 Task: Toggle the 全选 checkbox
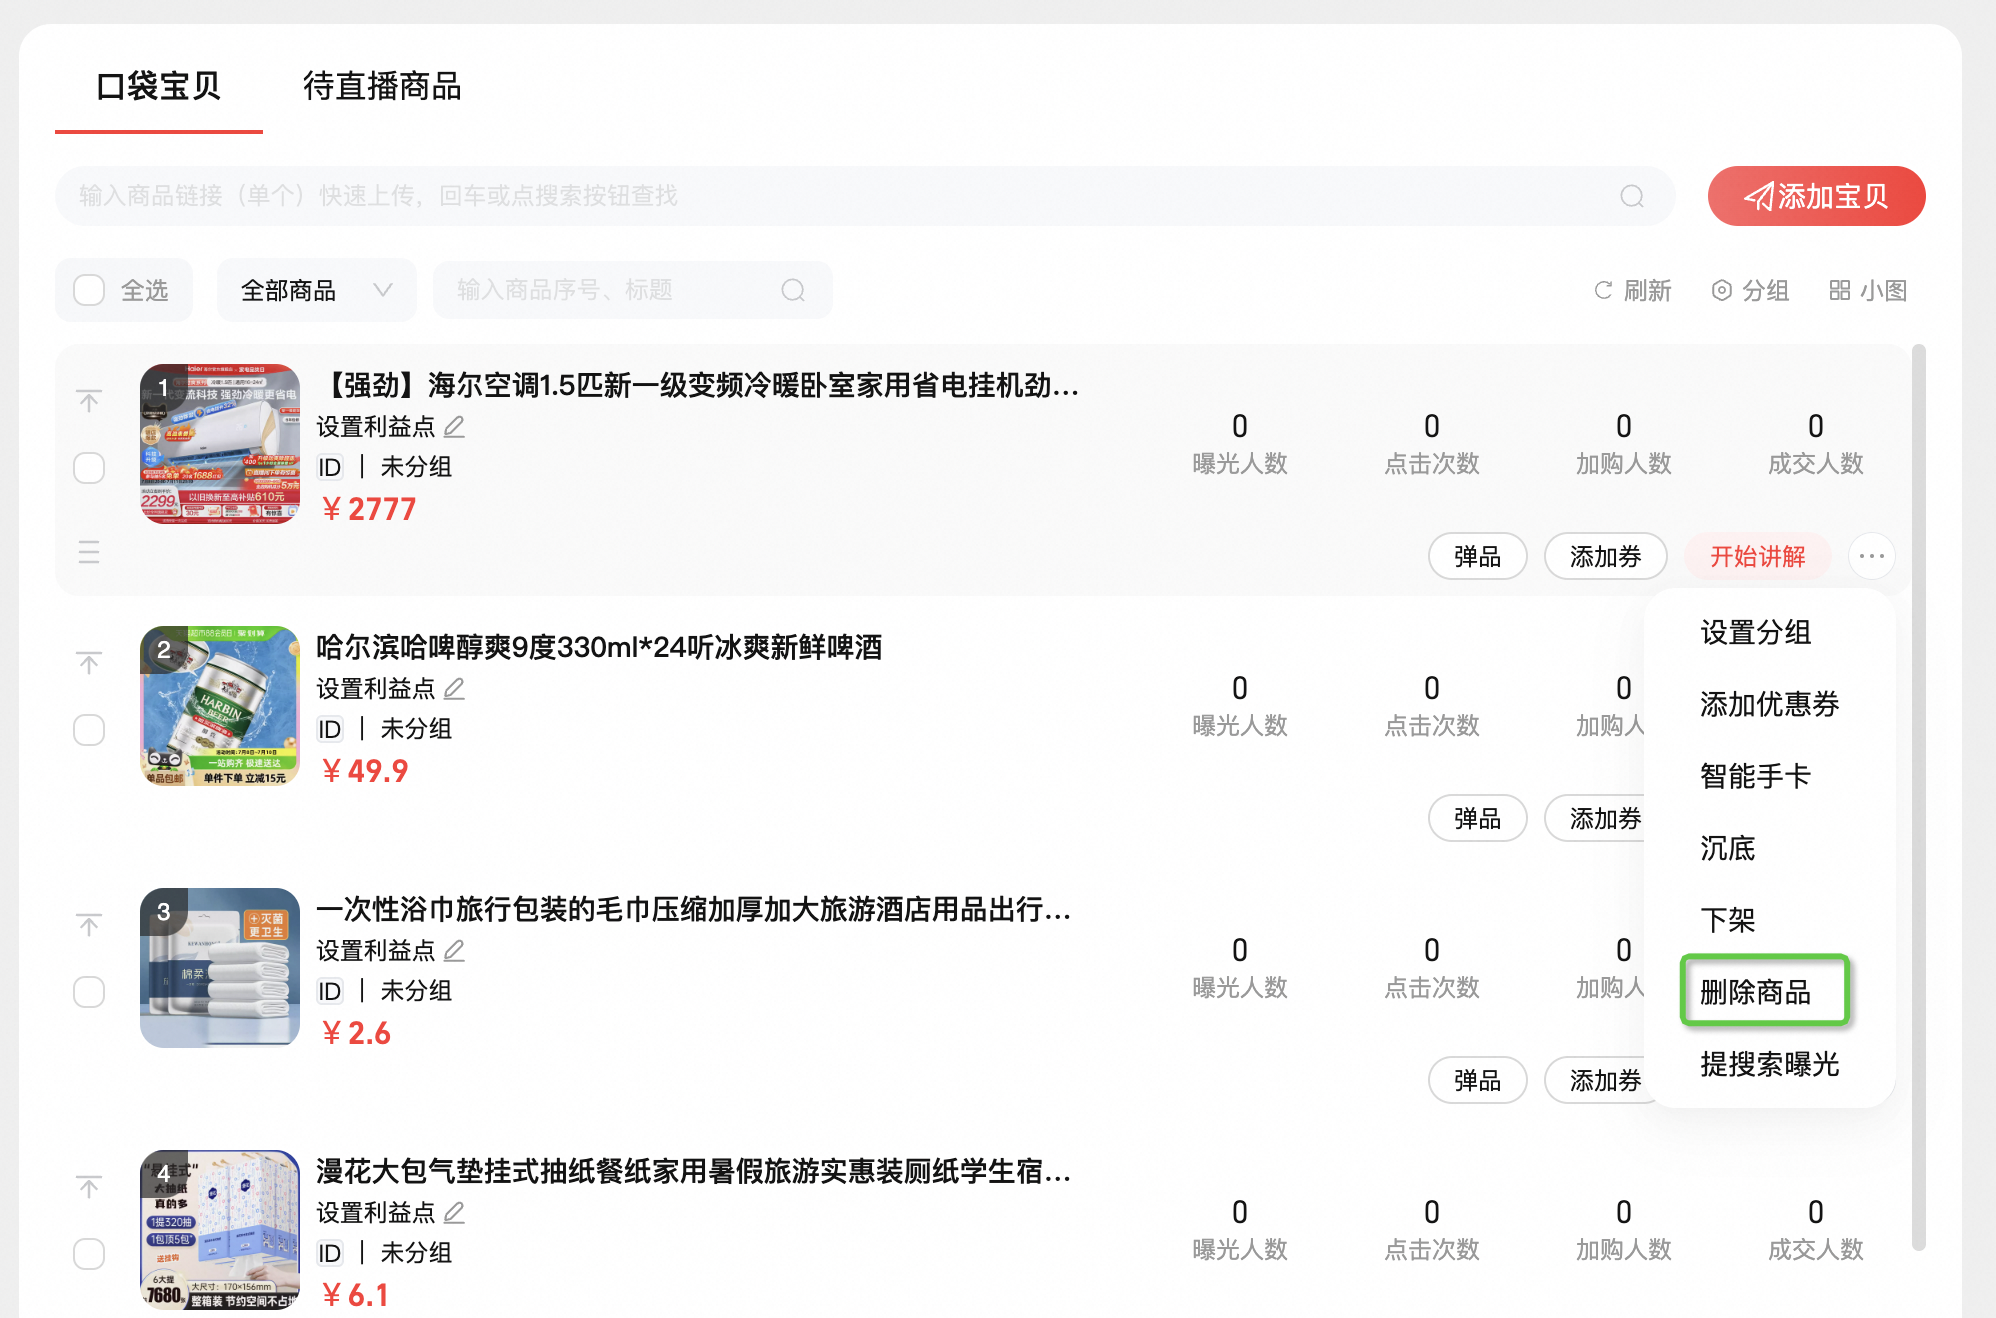tap(89, 290)
